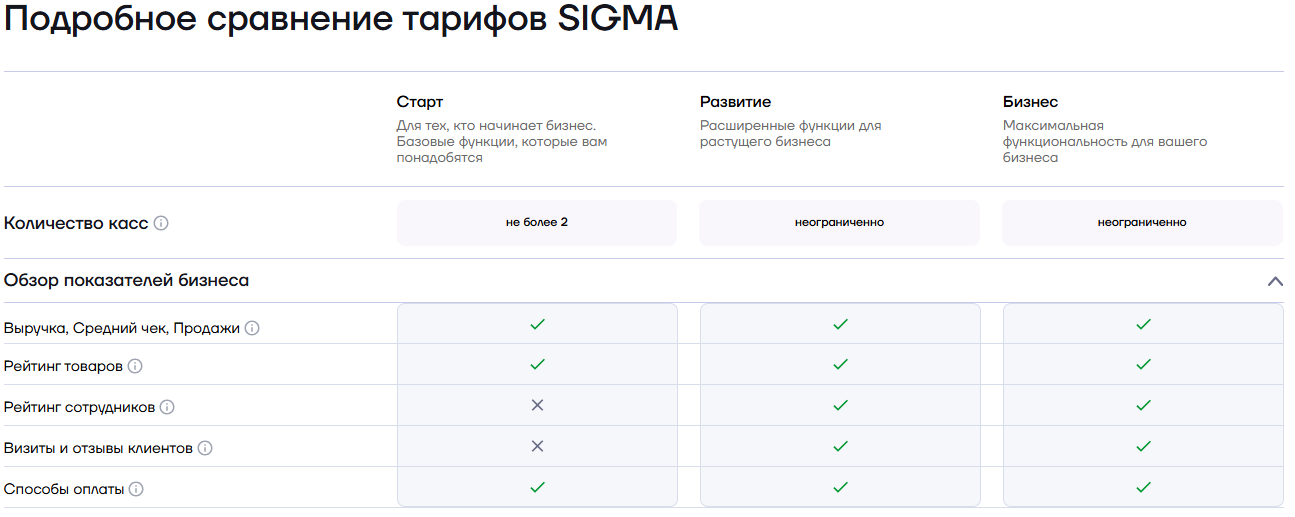Open info tooltip for Рейтинг товаров
The width and height of the screenshot is (1295, 517).
point(135,366)
